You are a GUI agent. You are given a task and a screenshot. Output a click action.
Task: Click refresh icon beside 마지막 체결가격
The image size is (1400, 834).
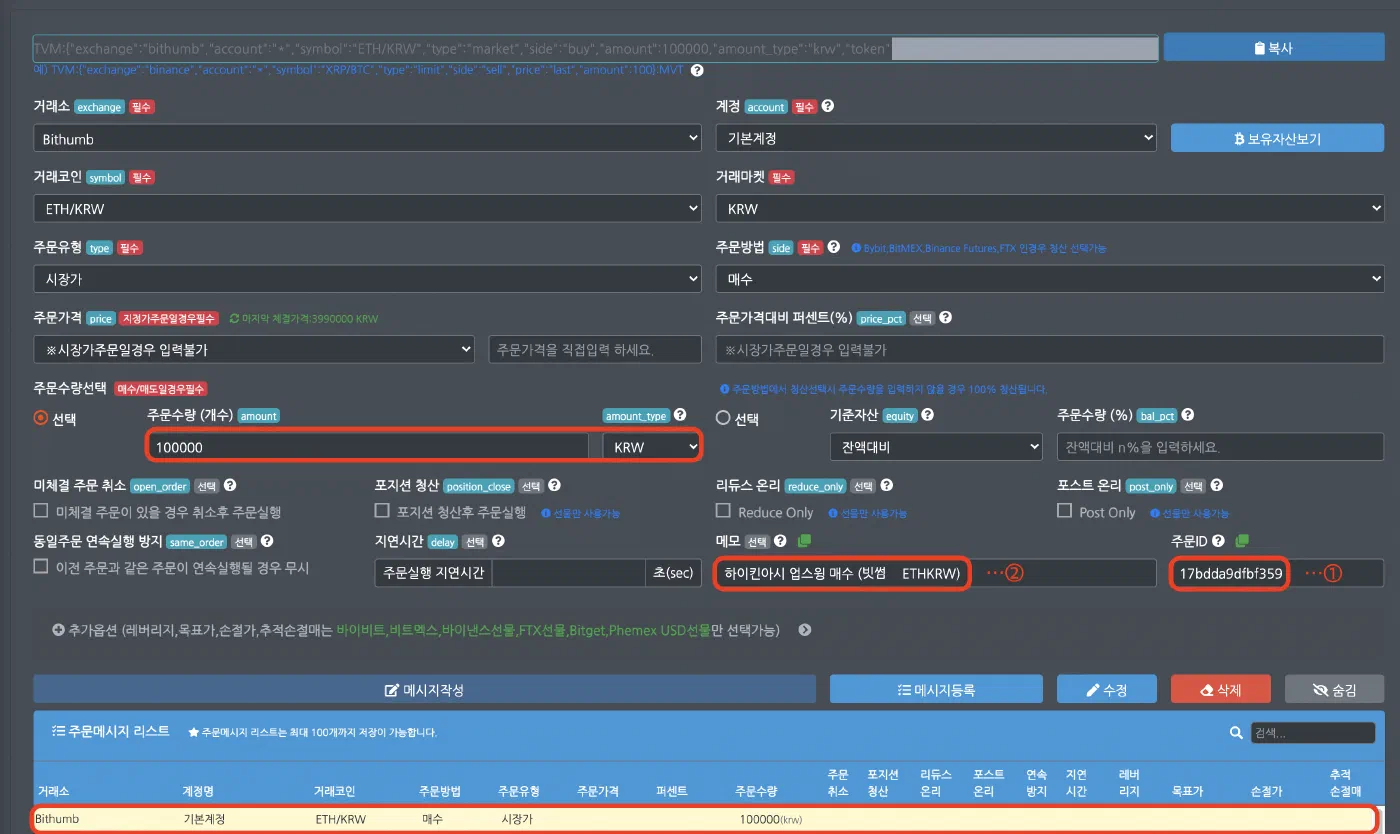click(x=234, y=318)
